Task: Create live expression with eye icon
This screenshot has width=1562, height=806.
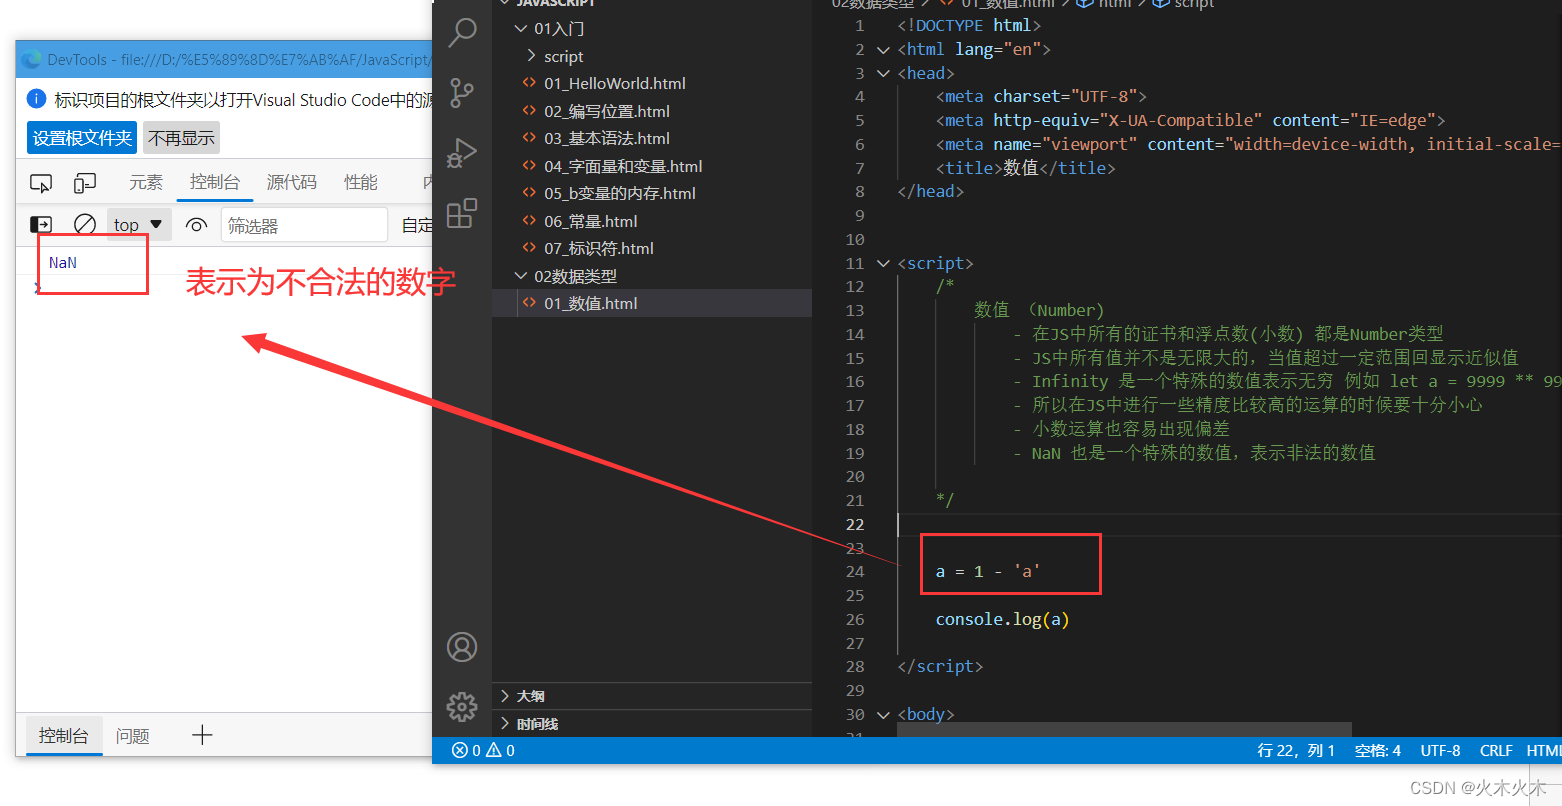Action: pos(196,225)
